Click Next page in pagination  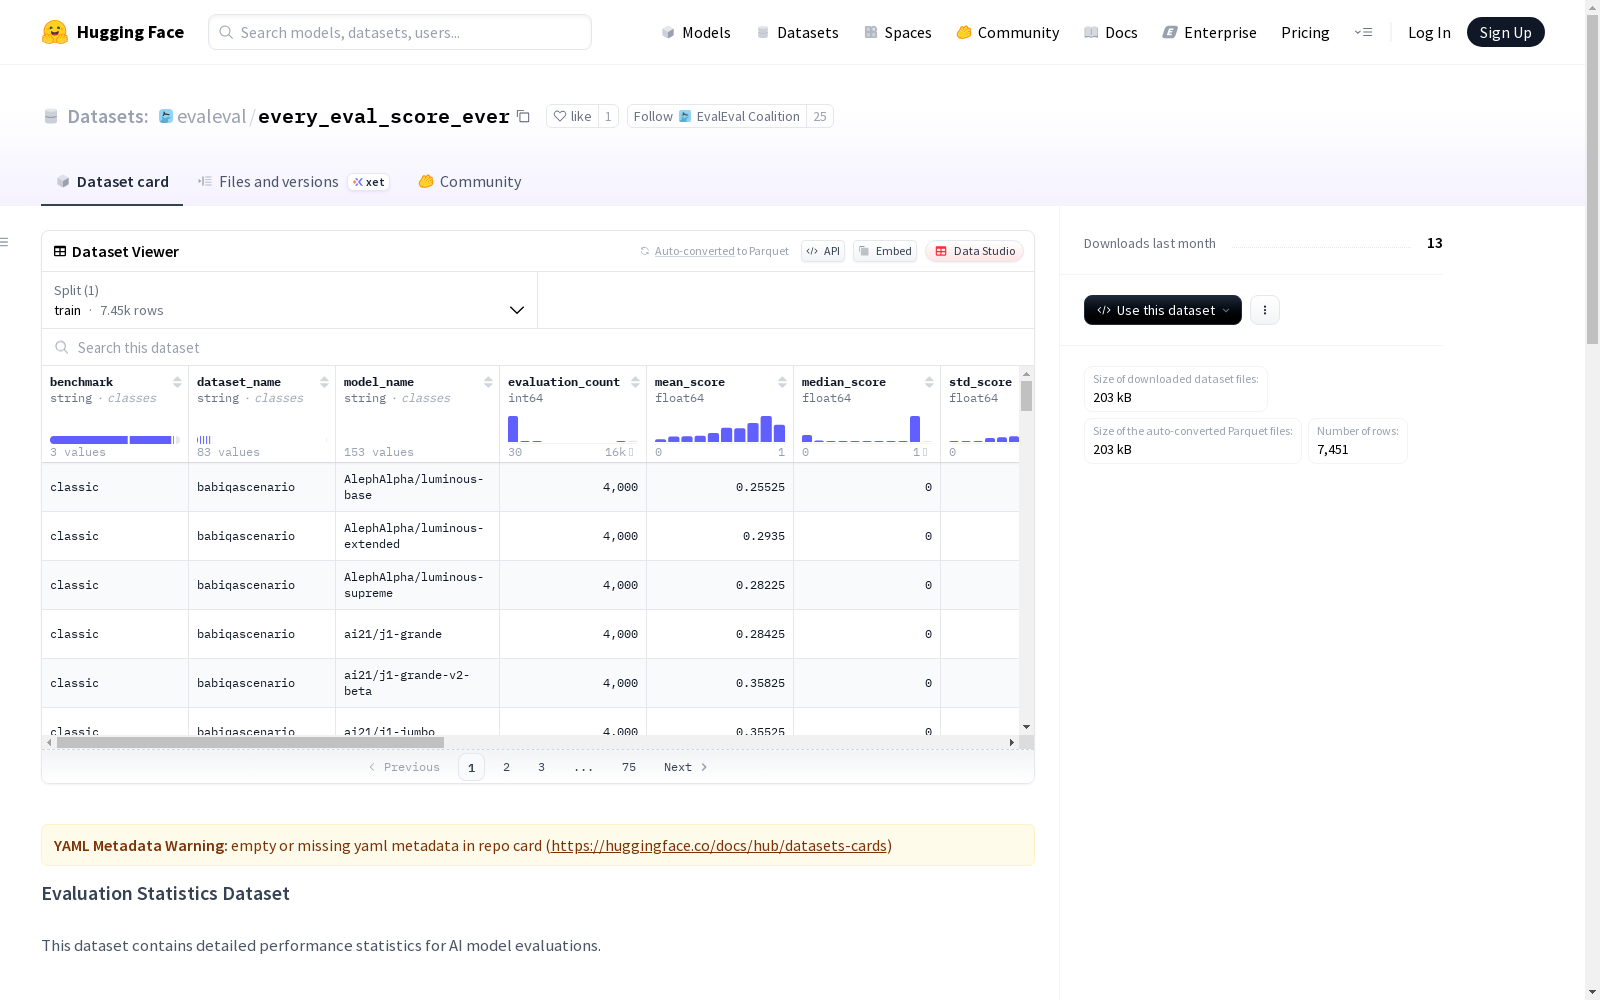click(x=686, y=767)
